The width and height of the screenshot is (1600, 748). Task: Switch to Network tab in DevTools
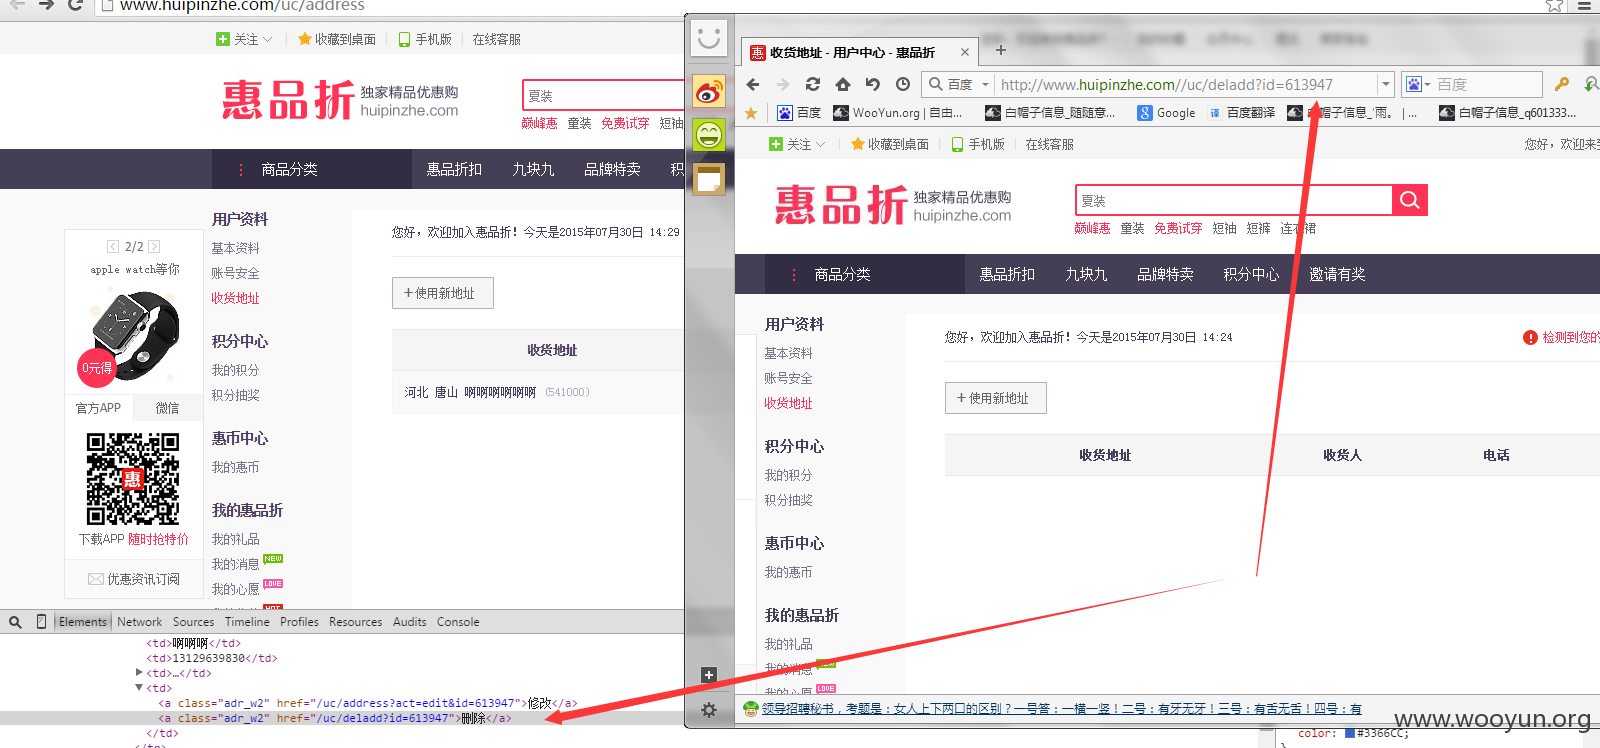(x=139, y=622)
